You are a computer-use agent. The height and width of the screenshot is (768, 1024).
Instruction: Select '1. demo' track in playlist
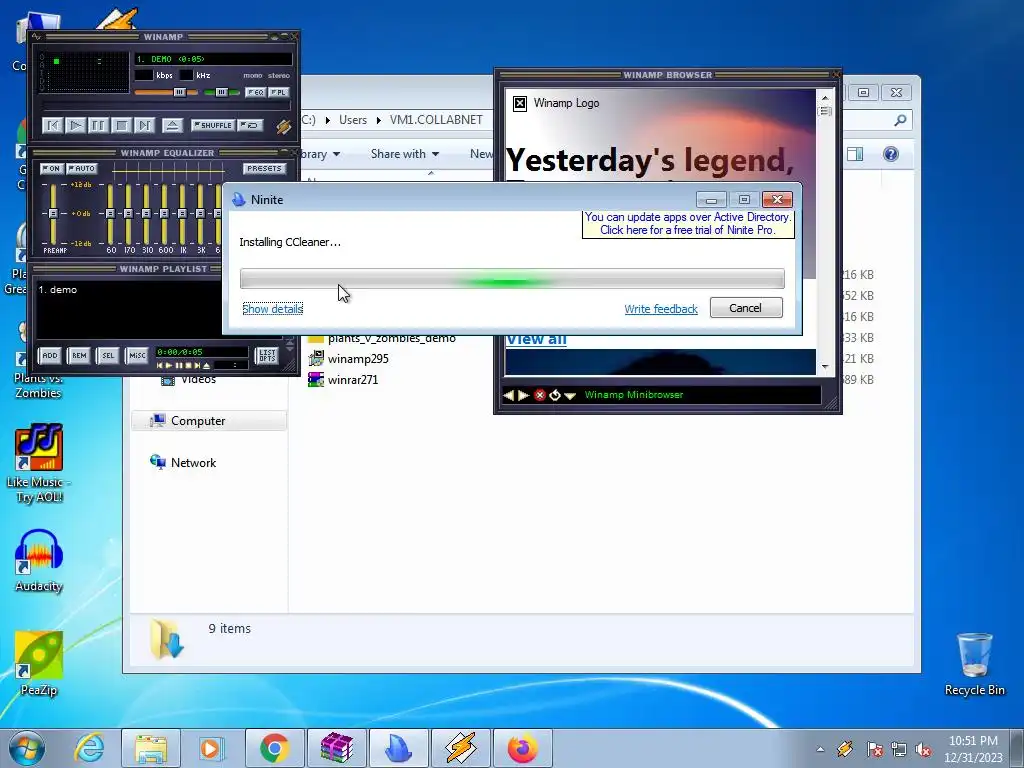pyautogui.click(x=57, y=289)
